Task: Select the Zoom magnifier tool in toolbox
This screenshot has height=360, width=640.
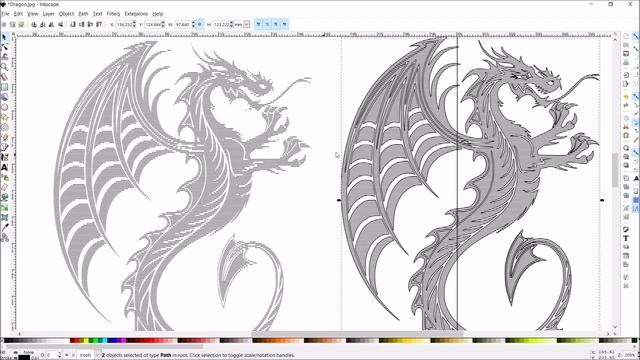Action: click(x=4, y=67)
